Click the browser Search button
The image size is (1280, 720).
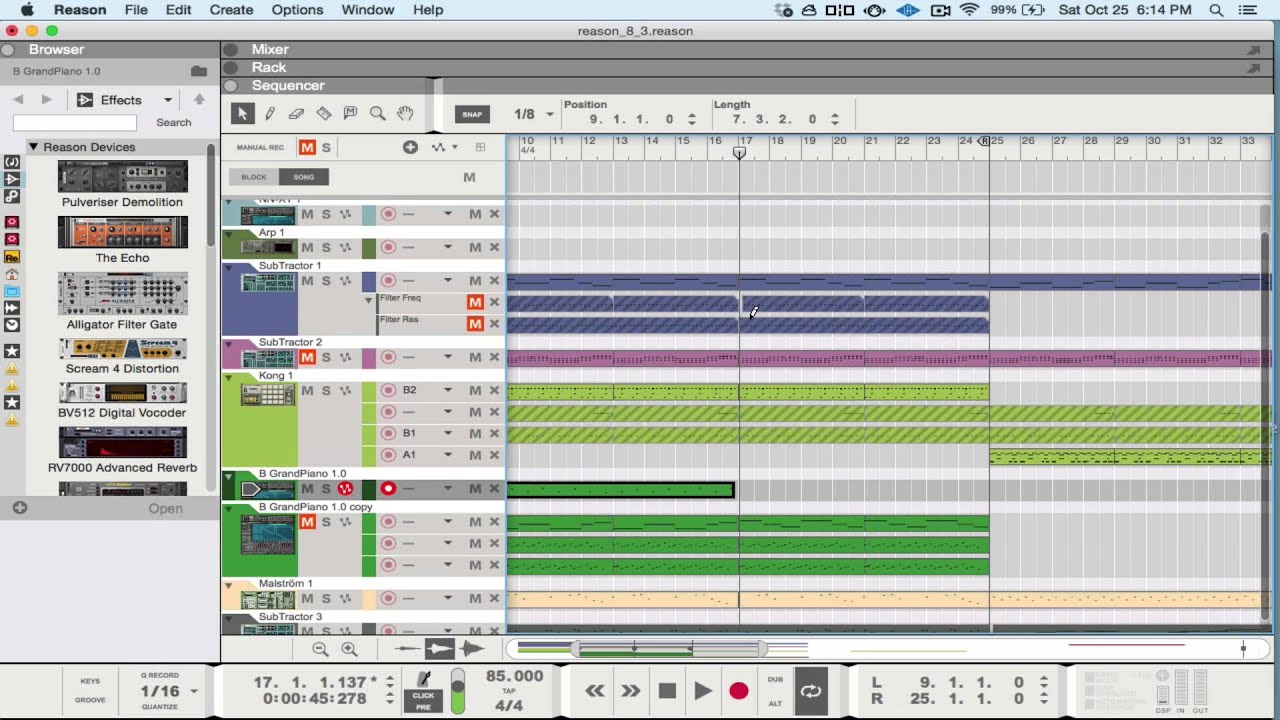pyautogui.click(x=173, y=122)
